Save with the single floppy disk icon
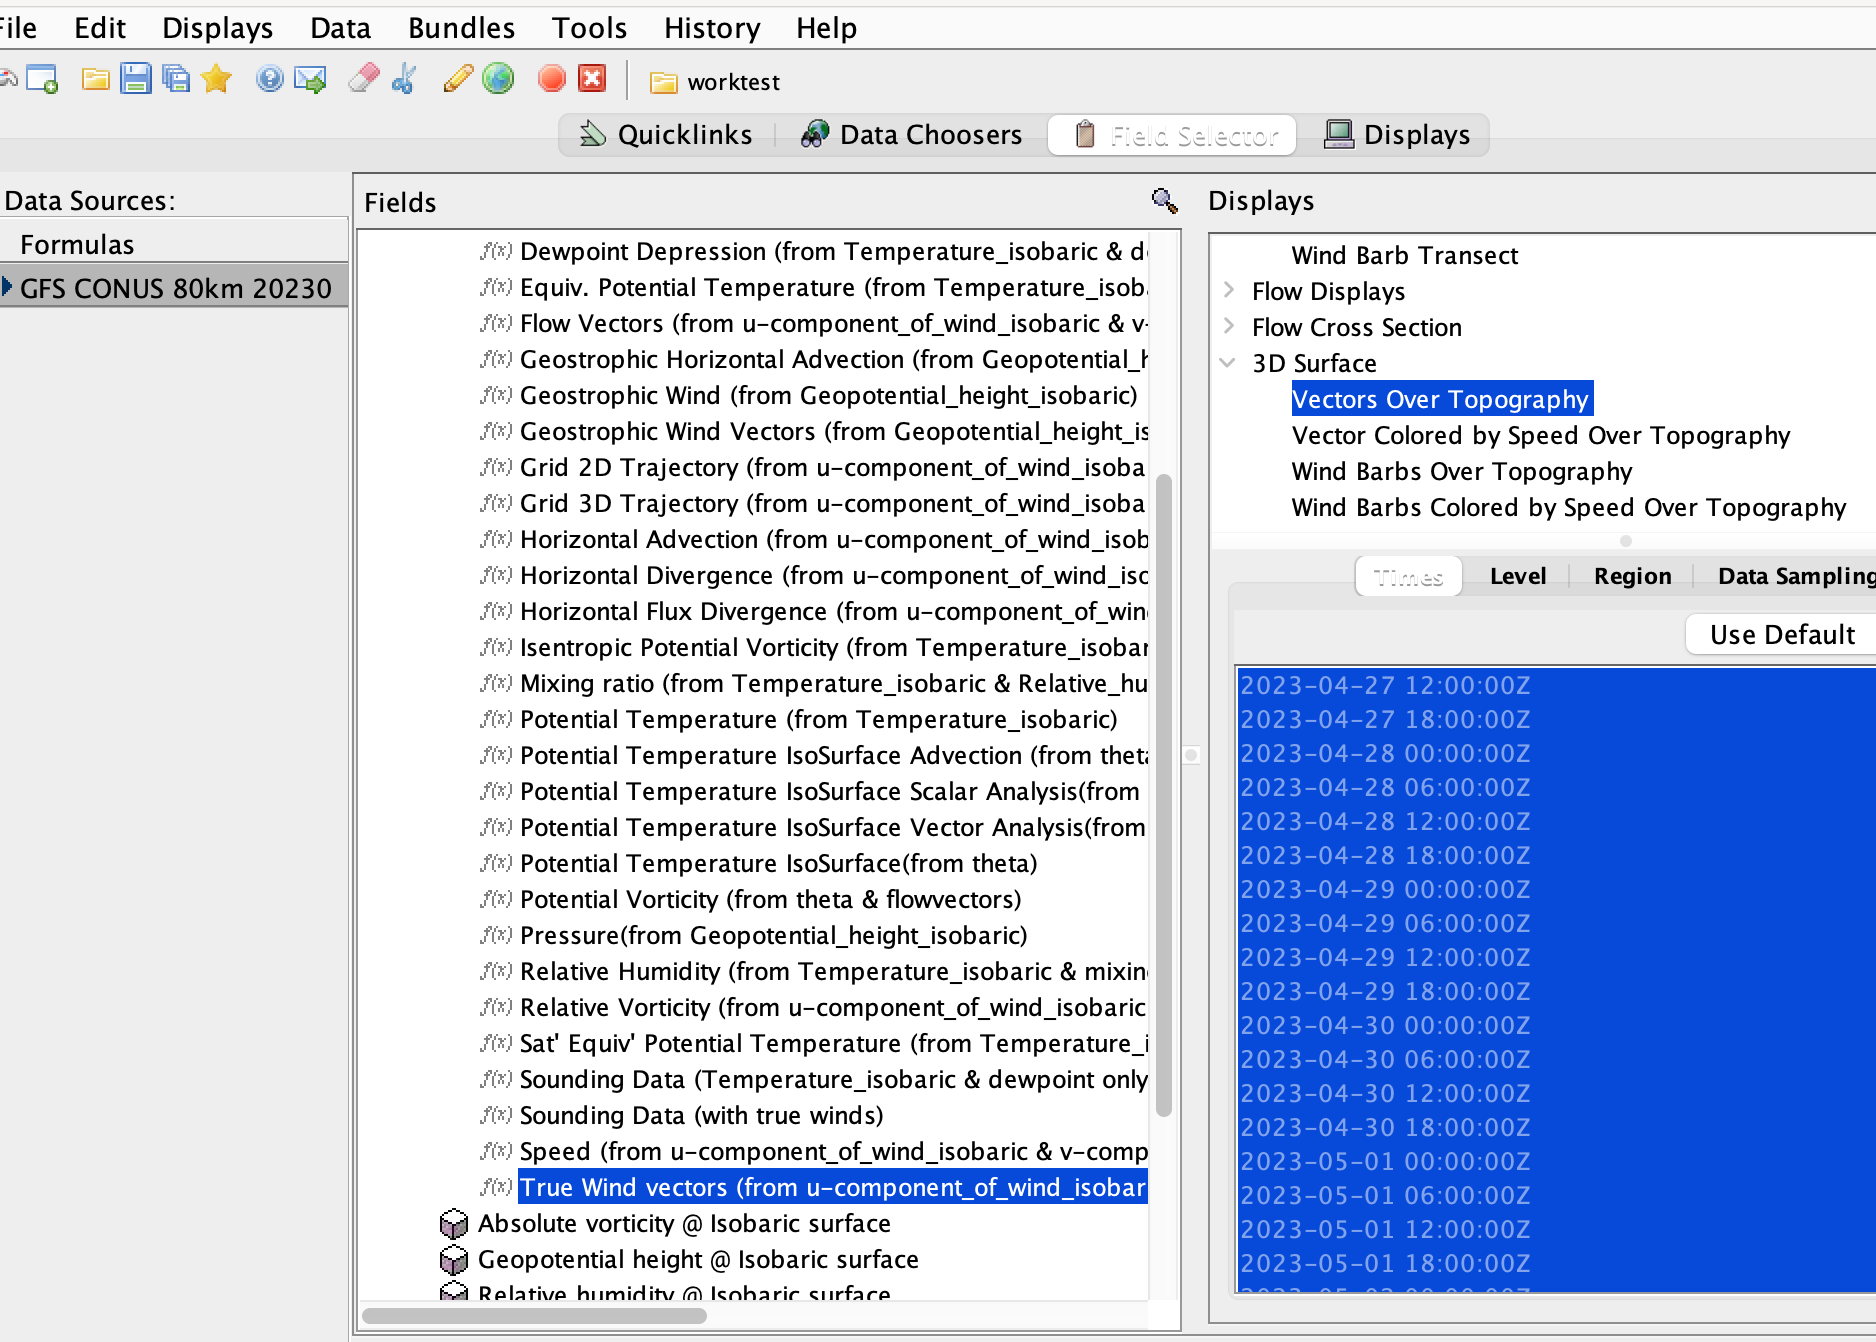This screenshot has height=1342, width=1876. coord(135,79)
